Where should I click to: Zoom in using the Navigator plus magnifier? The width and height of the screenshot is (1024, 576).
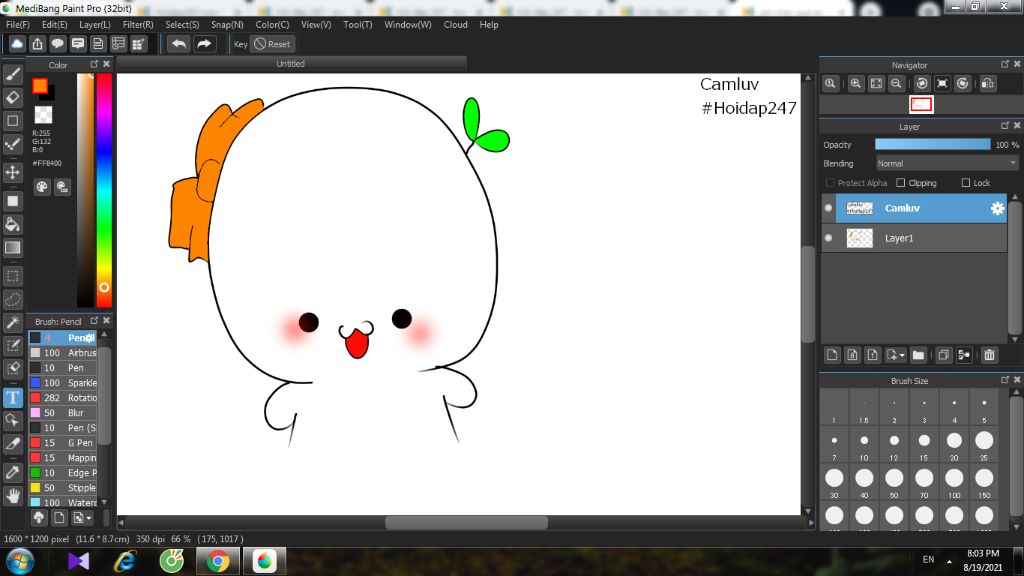856,84
